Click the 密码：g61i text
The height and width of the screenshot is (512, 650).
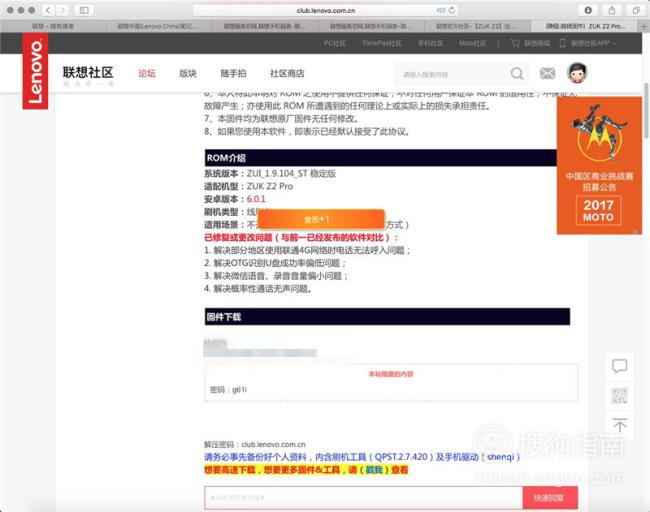click(228, 390)
